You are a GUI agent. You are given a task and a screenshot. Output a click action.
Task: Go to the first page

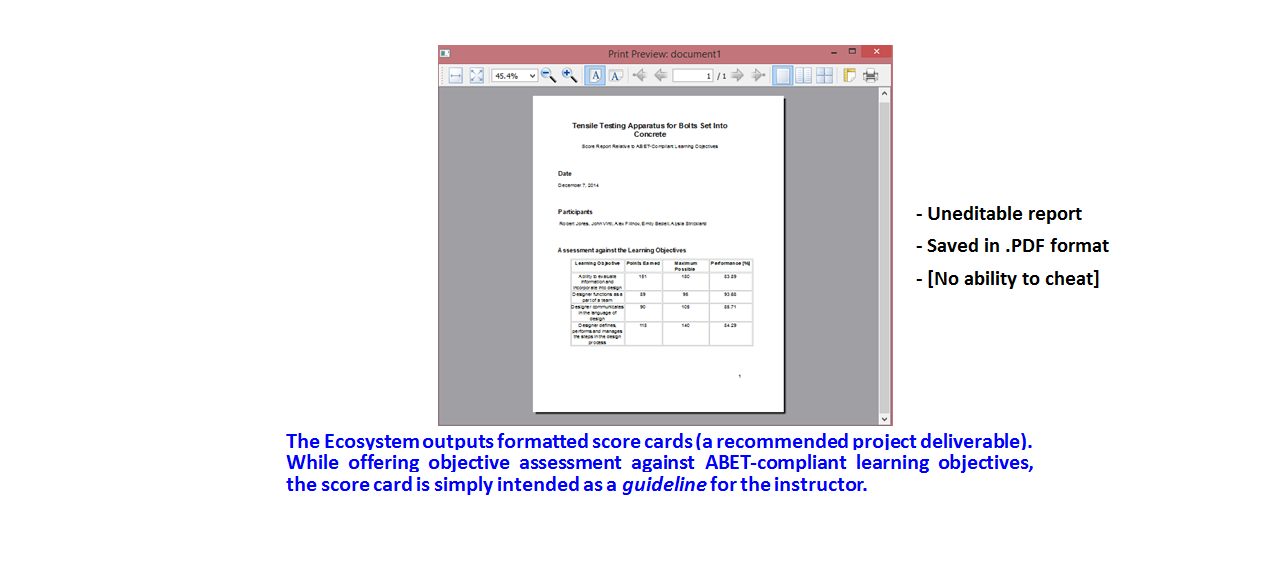[640, 76]
